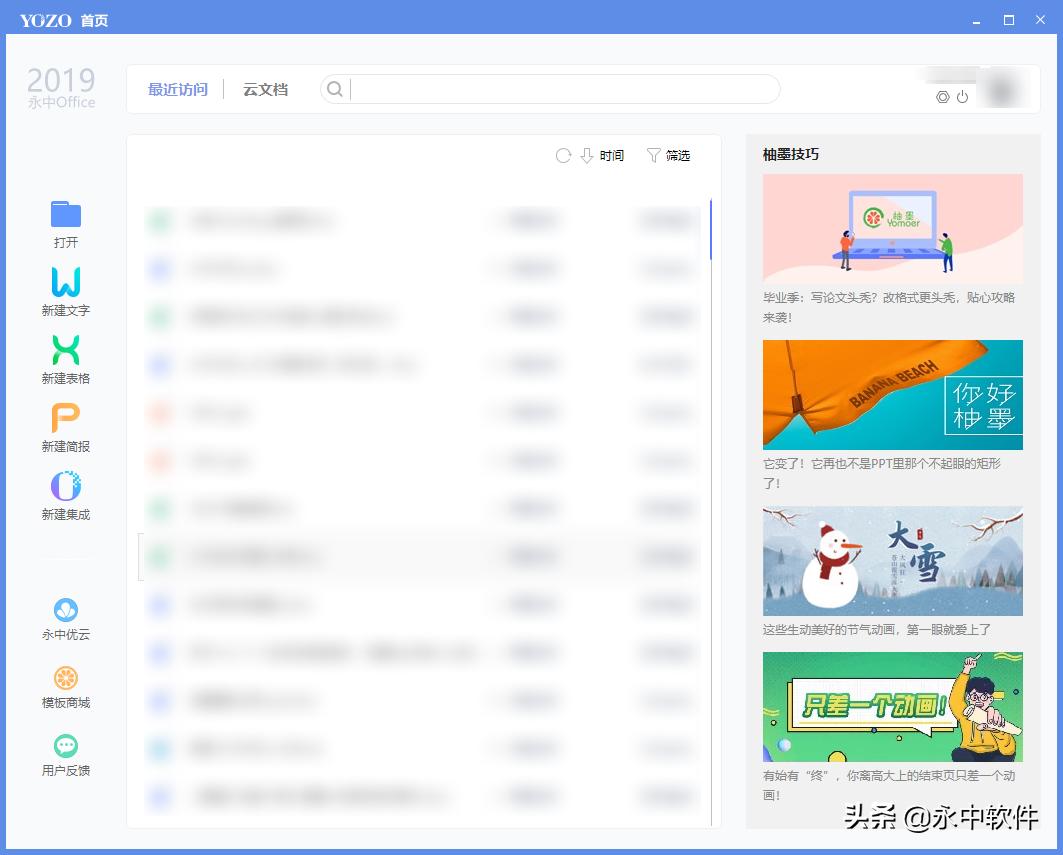Click the 柚墨技巧 panel heading
The height and width of the screenshot is (855, 1063).
point(790,155)
